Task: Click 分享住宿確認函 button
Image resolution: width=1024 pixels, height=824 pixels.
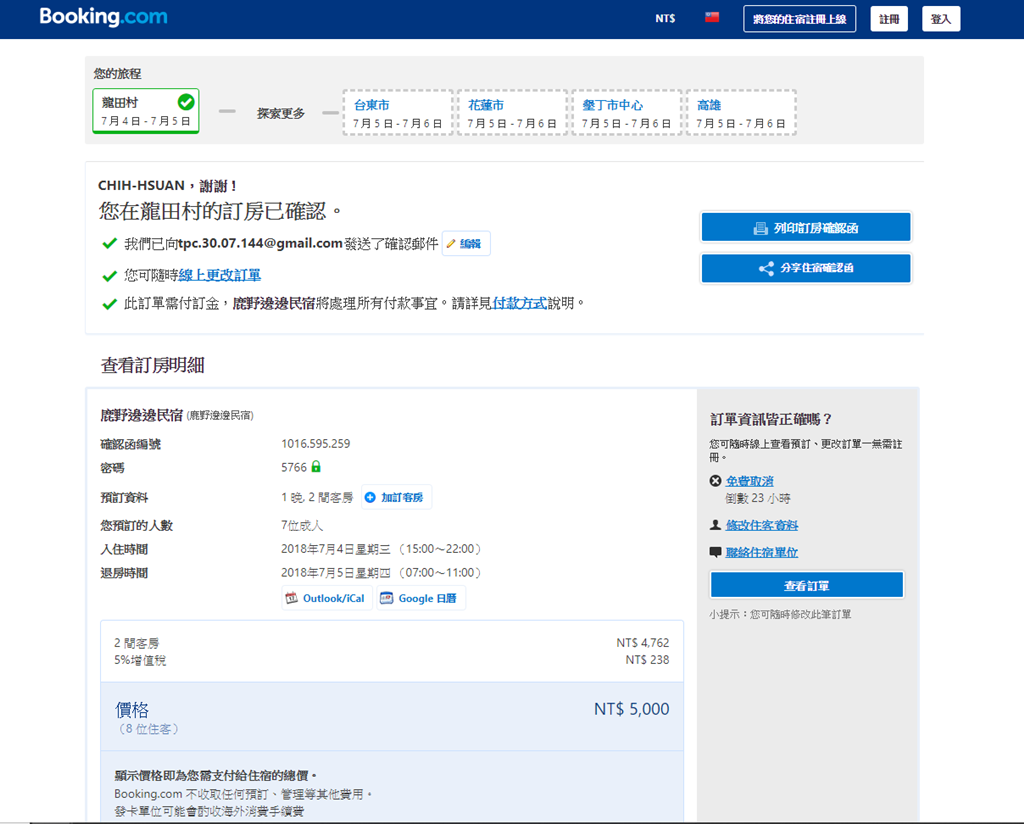Action: pyautogui.click(x=806, y=268)
